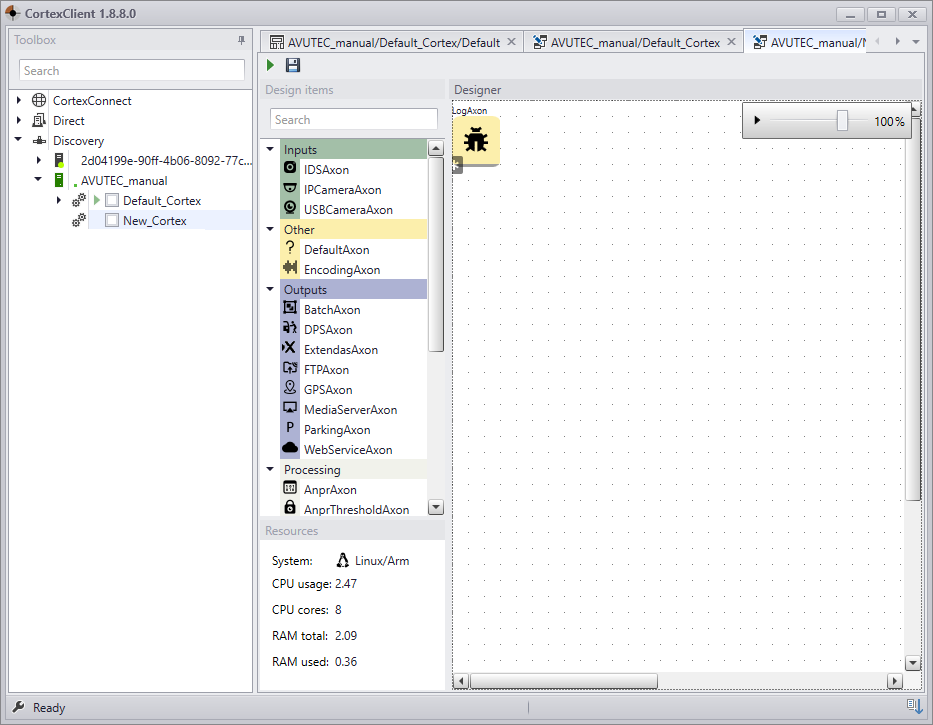Screen dimensions: 933x725
Task: Expand the Direct tree node
Action: pyautogui.click(x=19, y=120)
